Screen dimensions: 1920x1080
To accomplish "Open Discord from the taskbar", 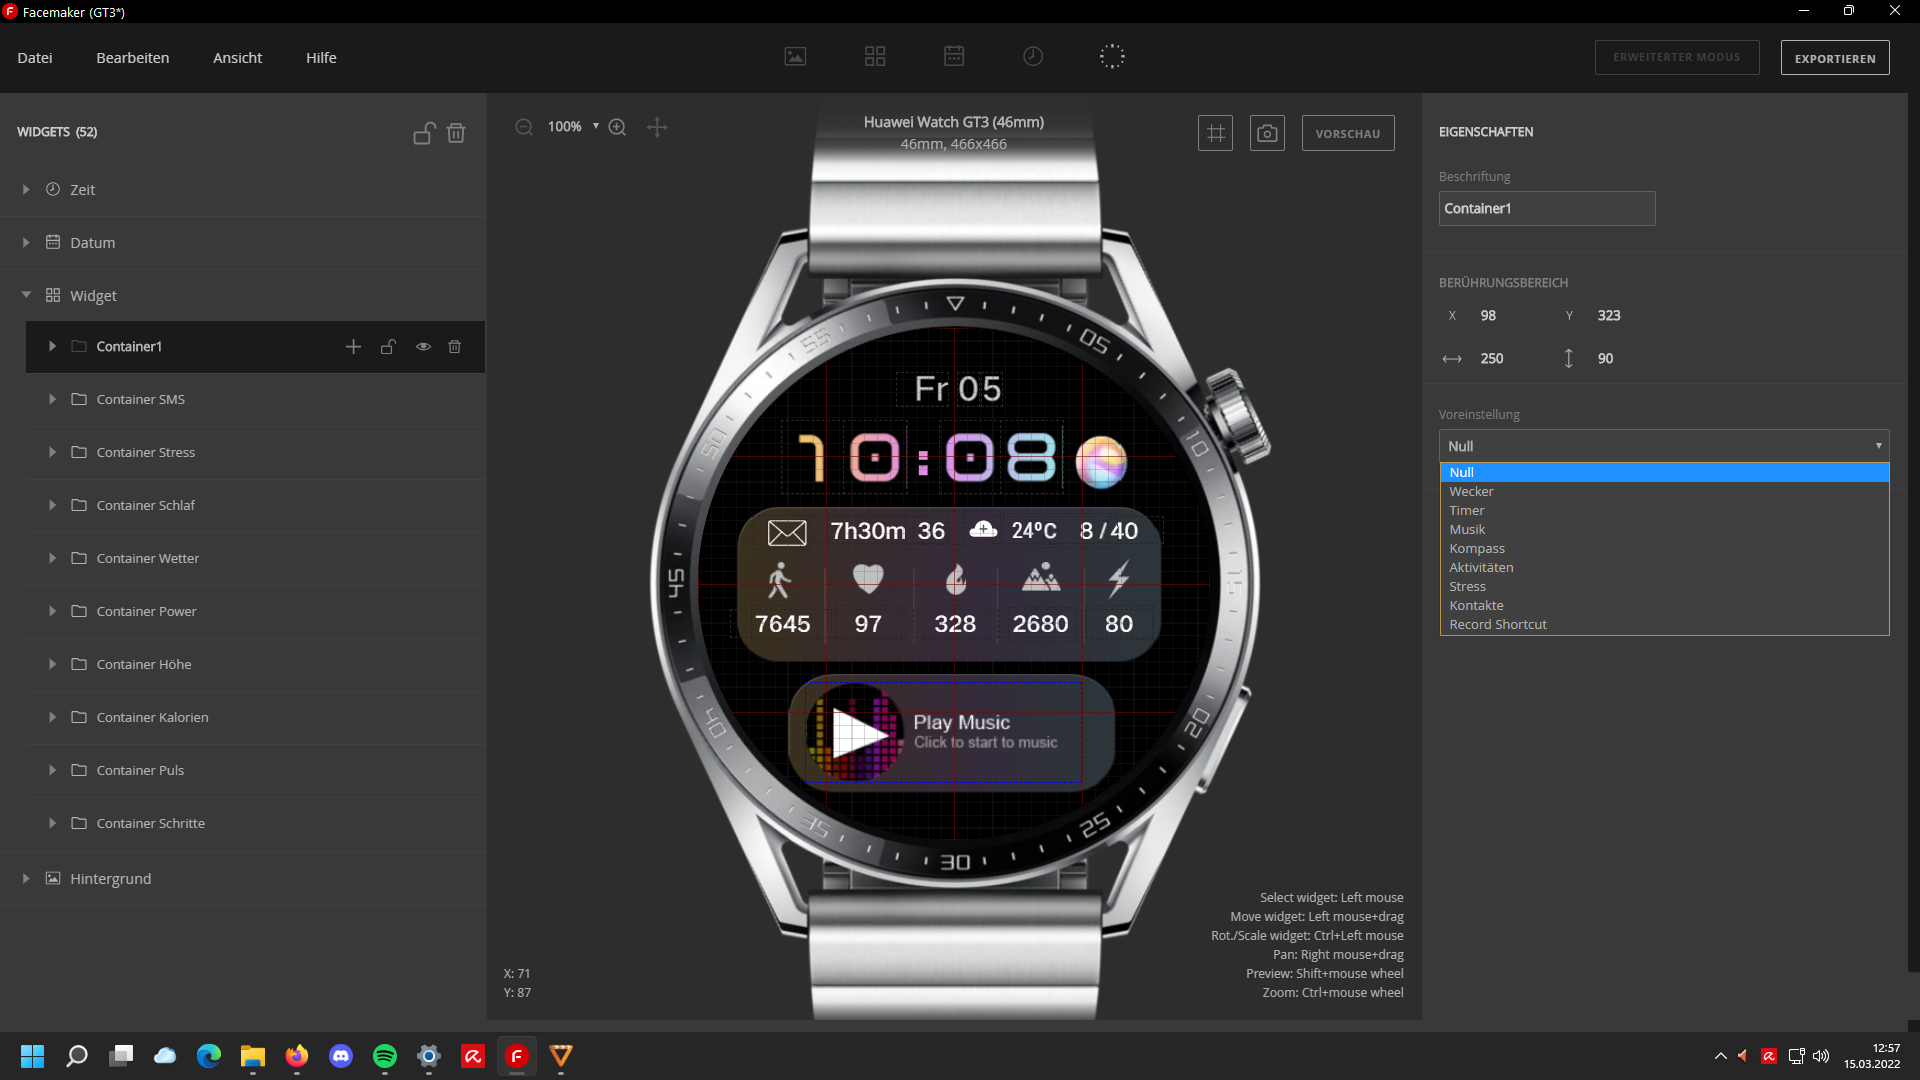I will point(341,1056).
